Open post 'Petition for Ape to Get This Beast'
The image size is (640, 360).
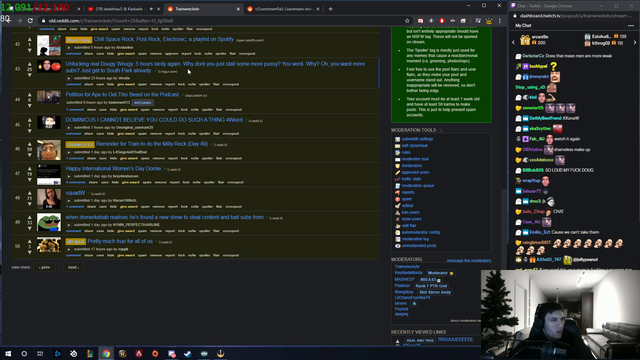click(x=122, y=94)
